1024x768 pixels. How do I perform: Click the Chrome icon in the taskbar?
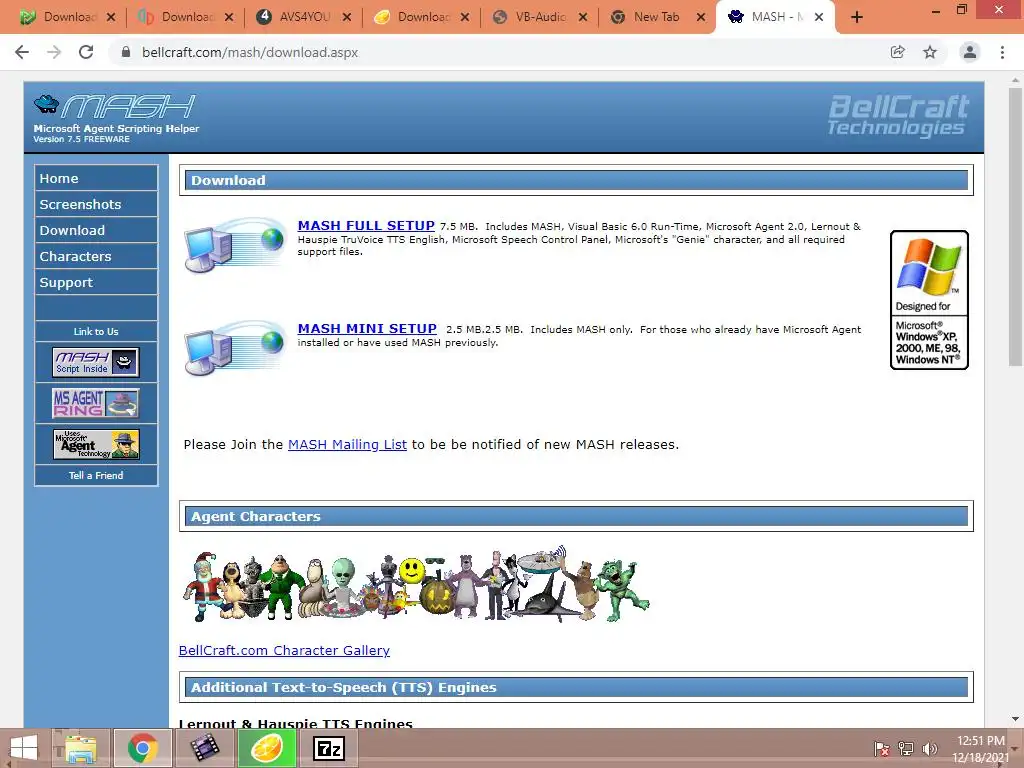pos(142,748)
